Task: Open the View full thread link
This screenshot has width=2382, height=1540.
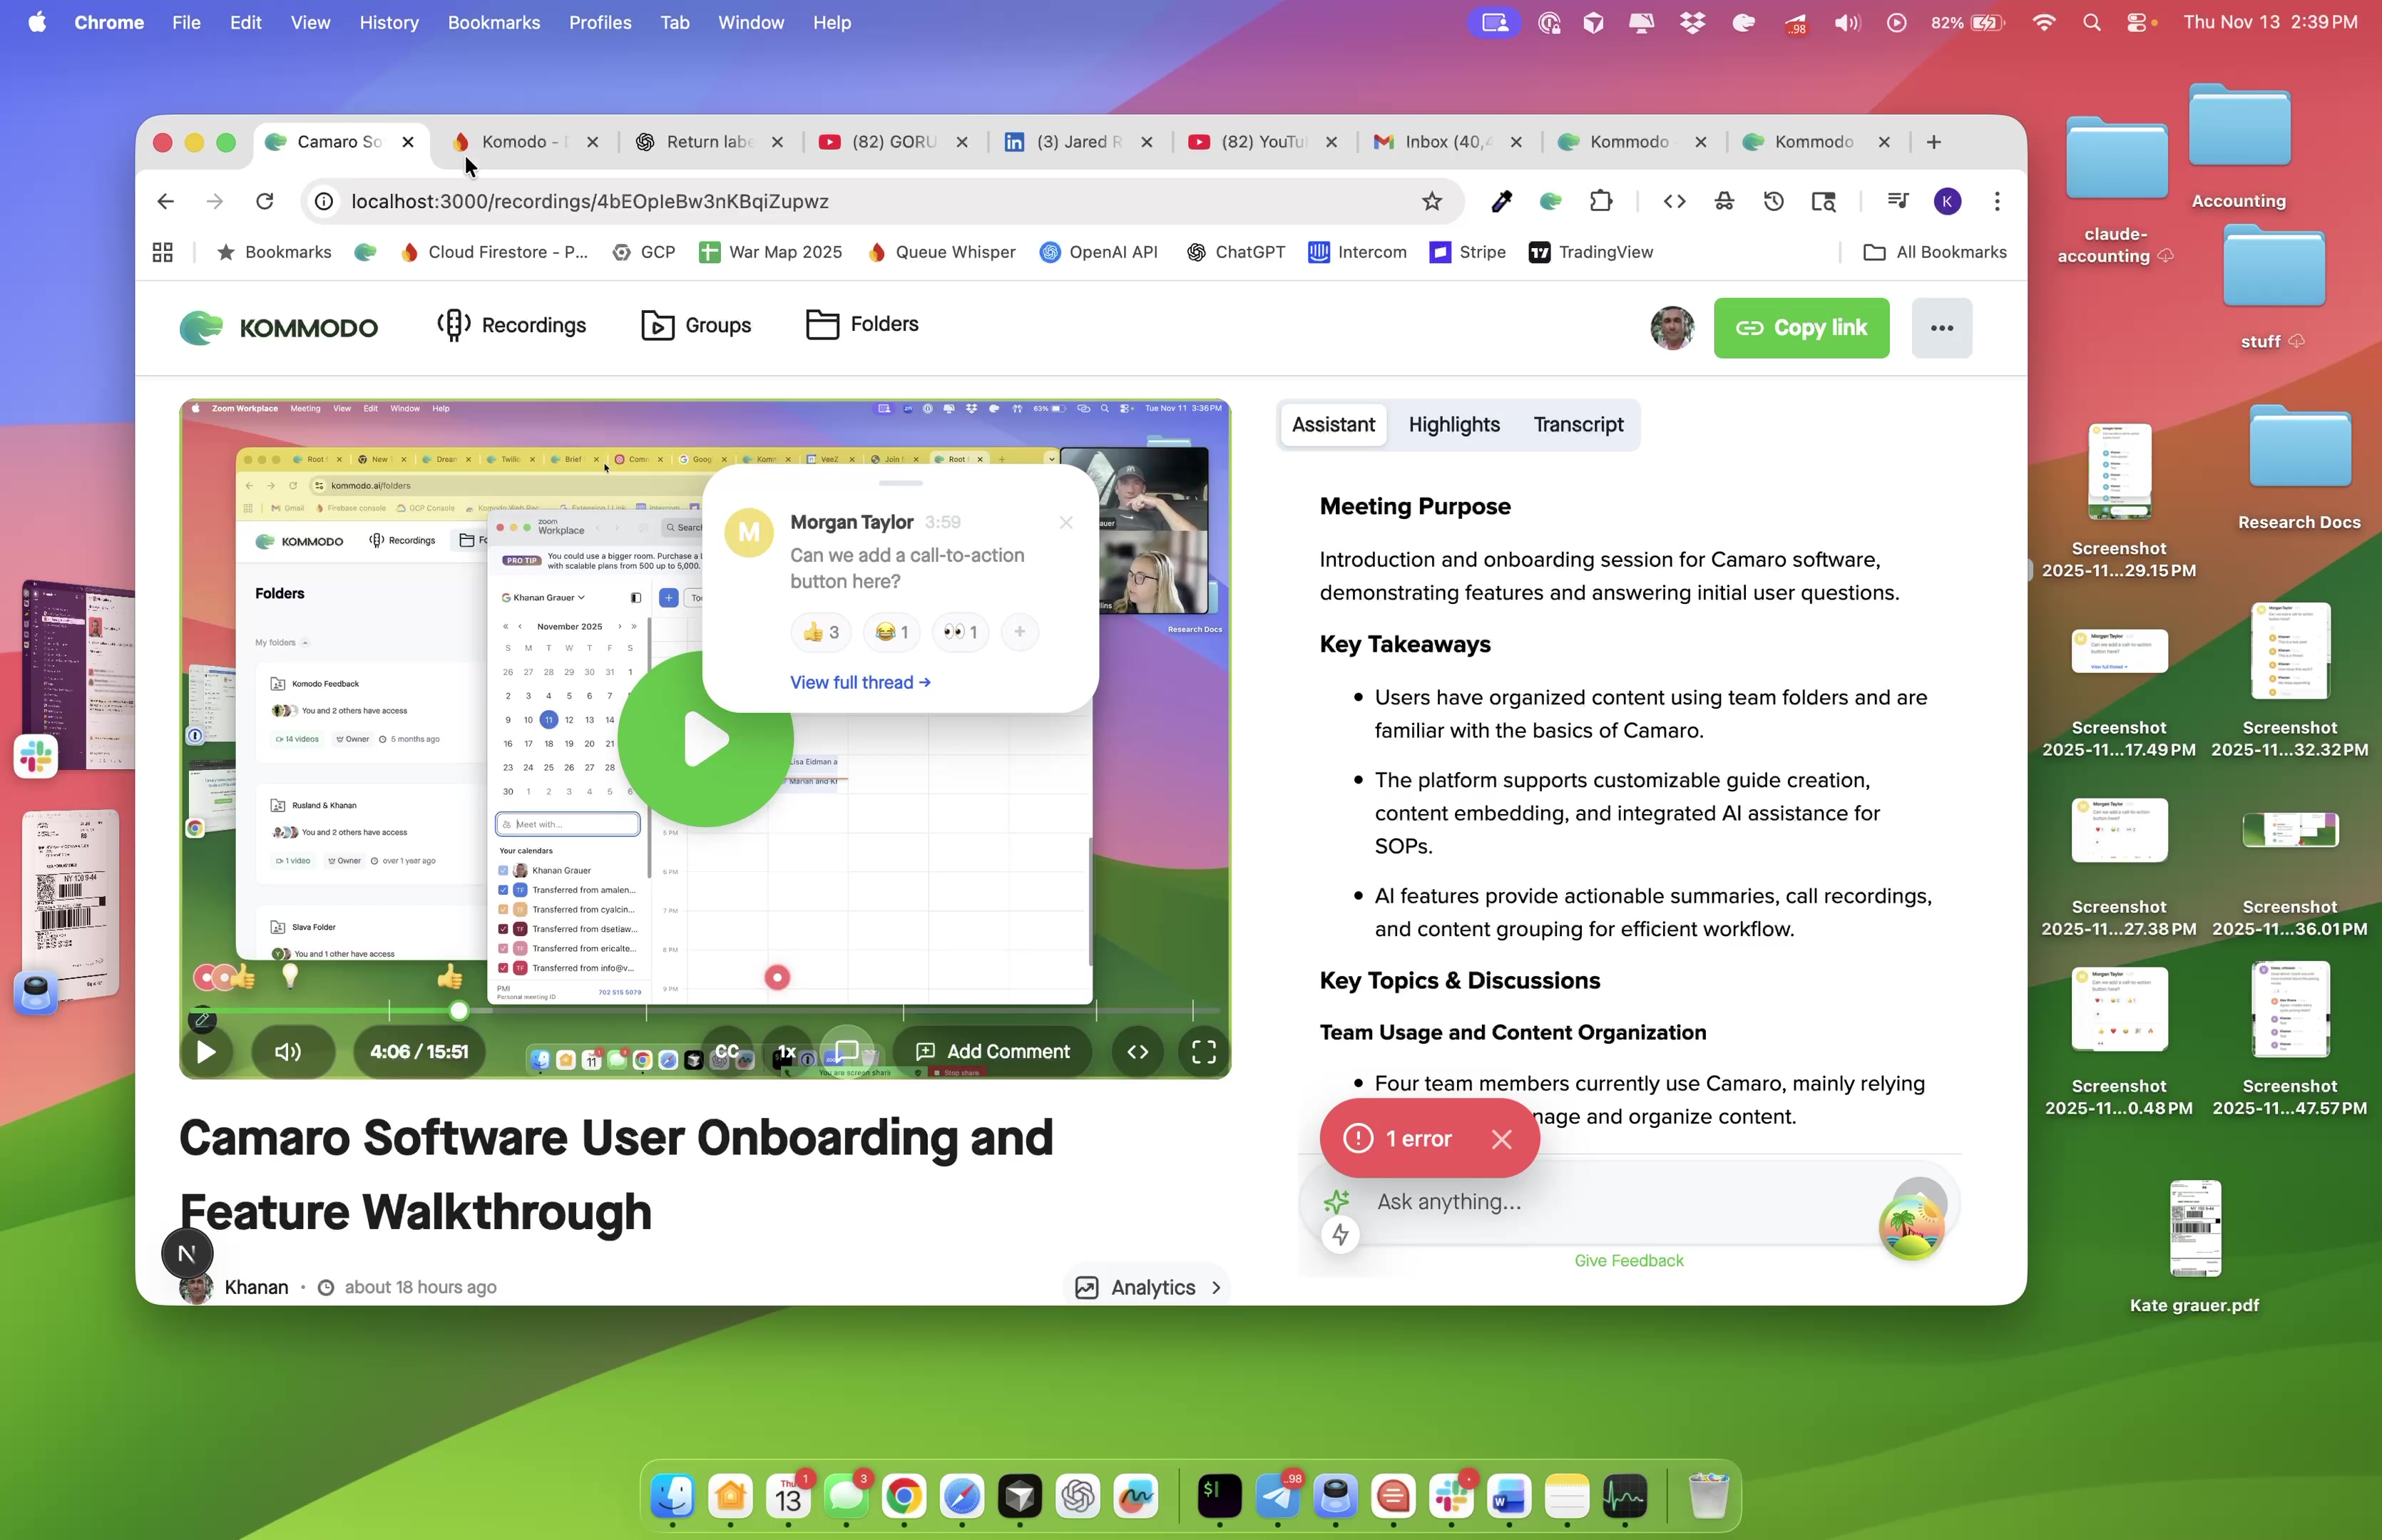Action: (860, 682)
